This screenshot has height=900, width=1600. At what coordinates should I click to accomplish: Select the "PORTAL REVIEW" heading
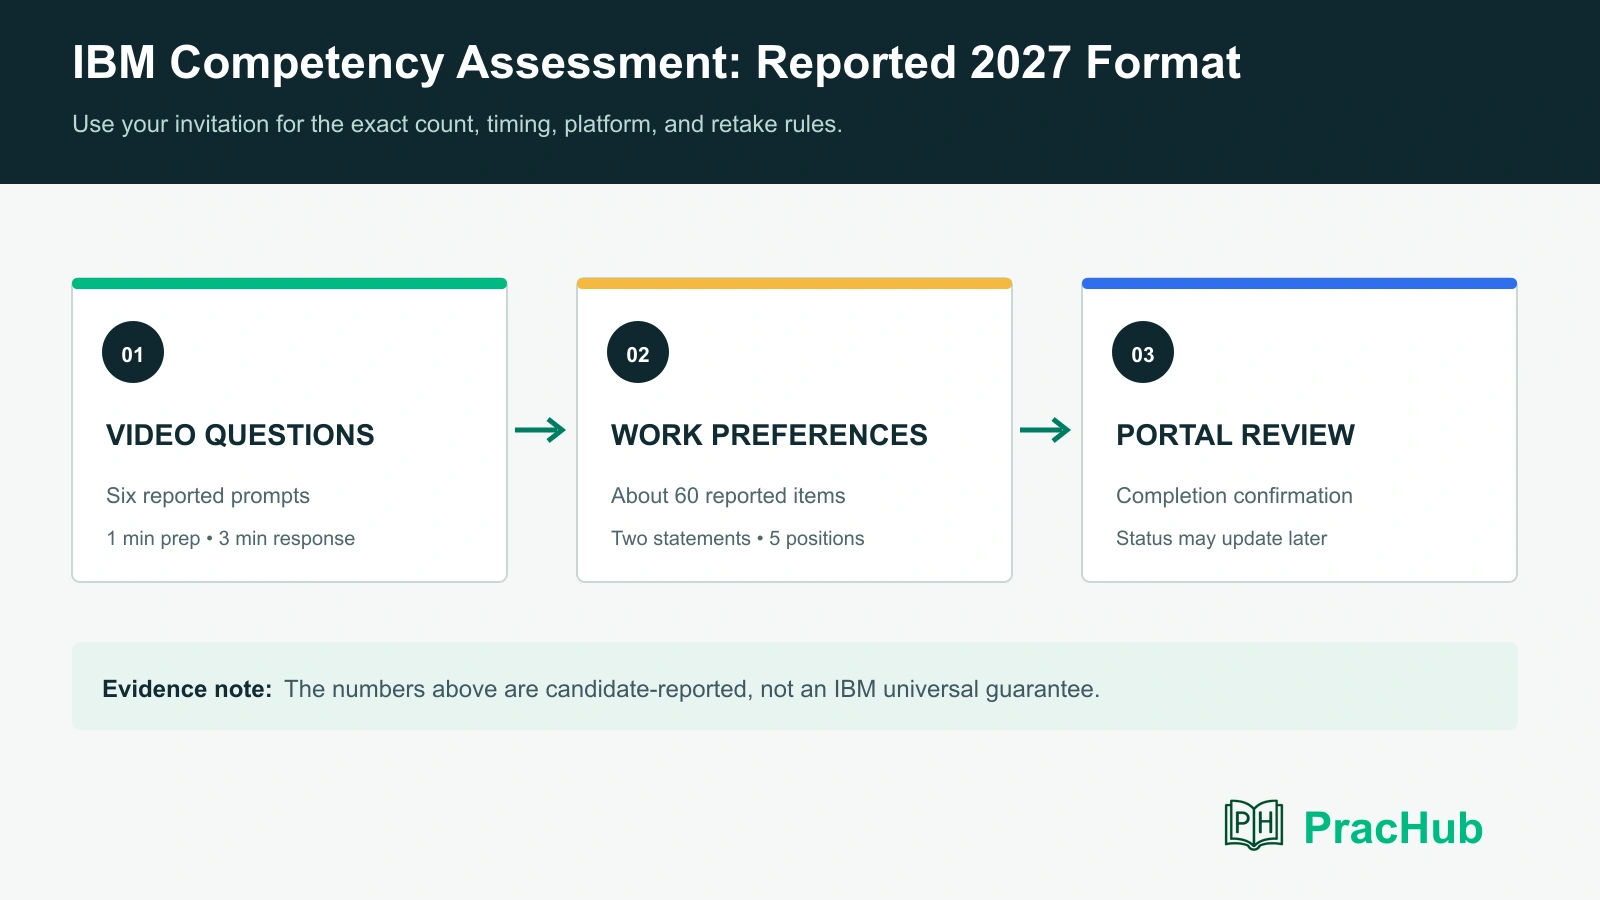coord(1235,435)
